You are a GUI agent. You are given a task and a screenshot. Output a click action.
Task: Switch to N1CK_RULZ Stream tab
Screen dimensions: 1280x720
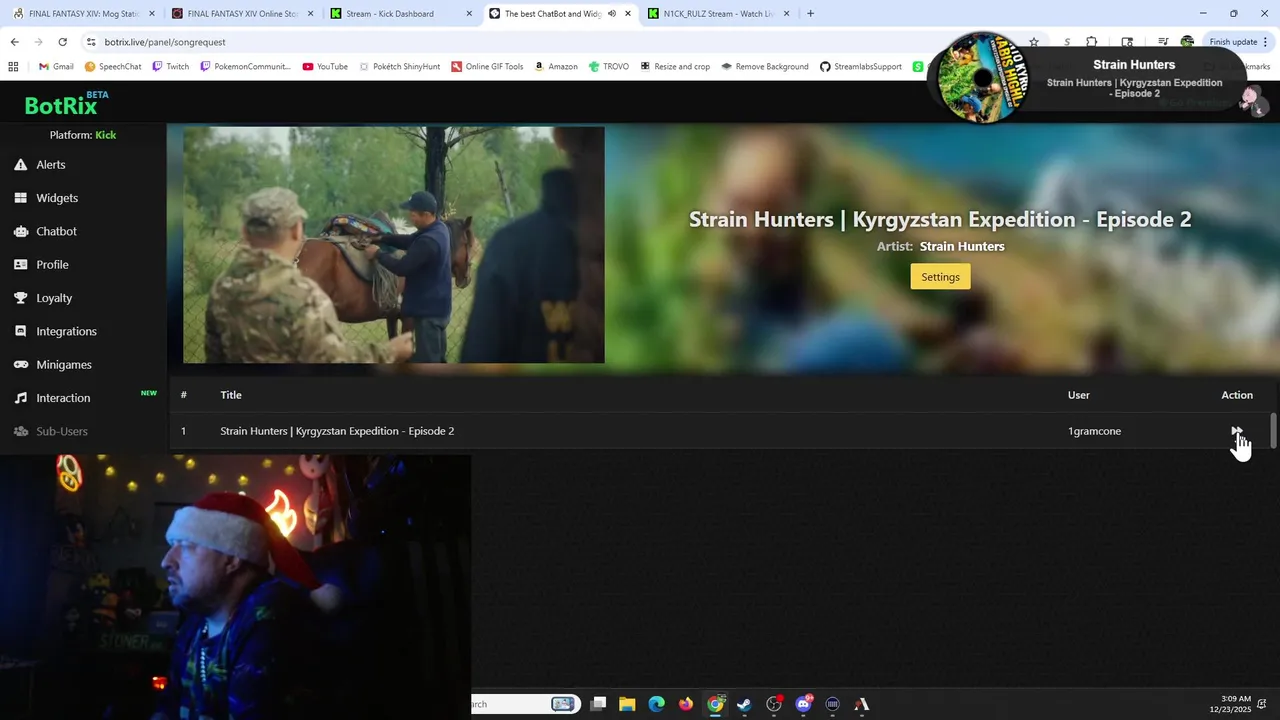pyautogui.click(x=718, y=14)
